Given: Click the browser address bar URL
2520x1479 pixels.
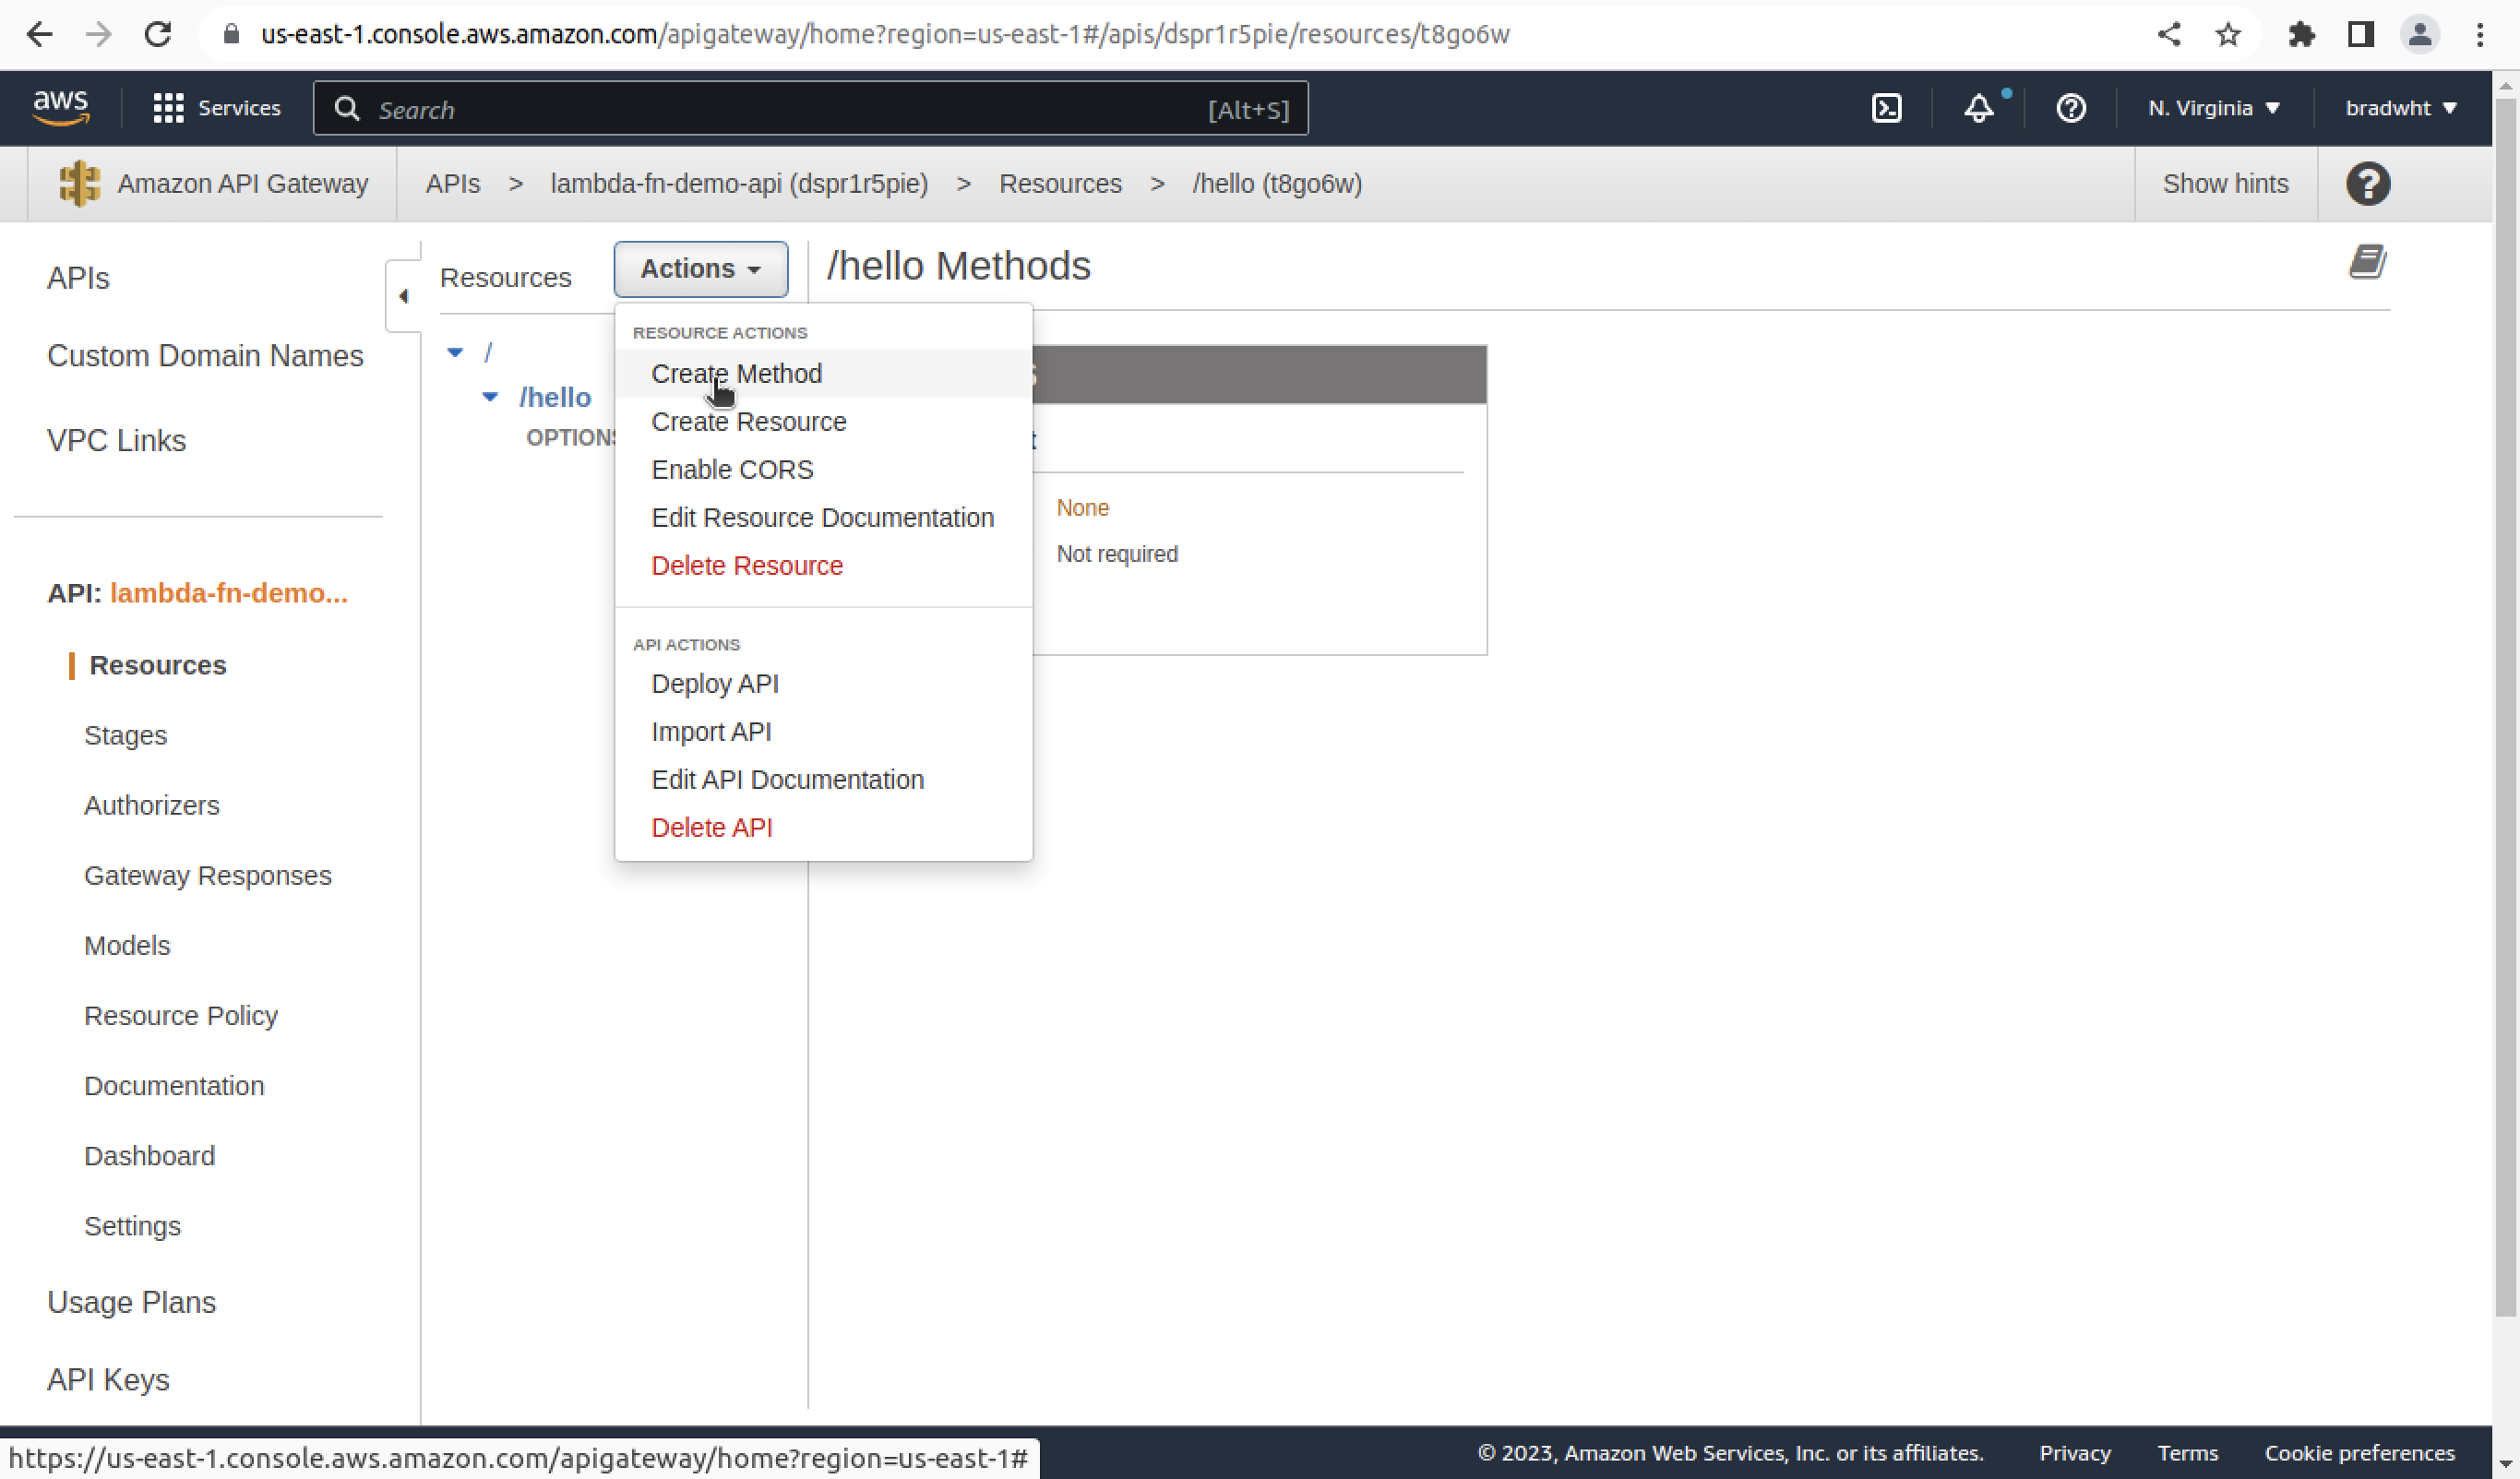Looking at the screenshot, I should click(885, 34).
